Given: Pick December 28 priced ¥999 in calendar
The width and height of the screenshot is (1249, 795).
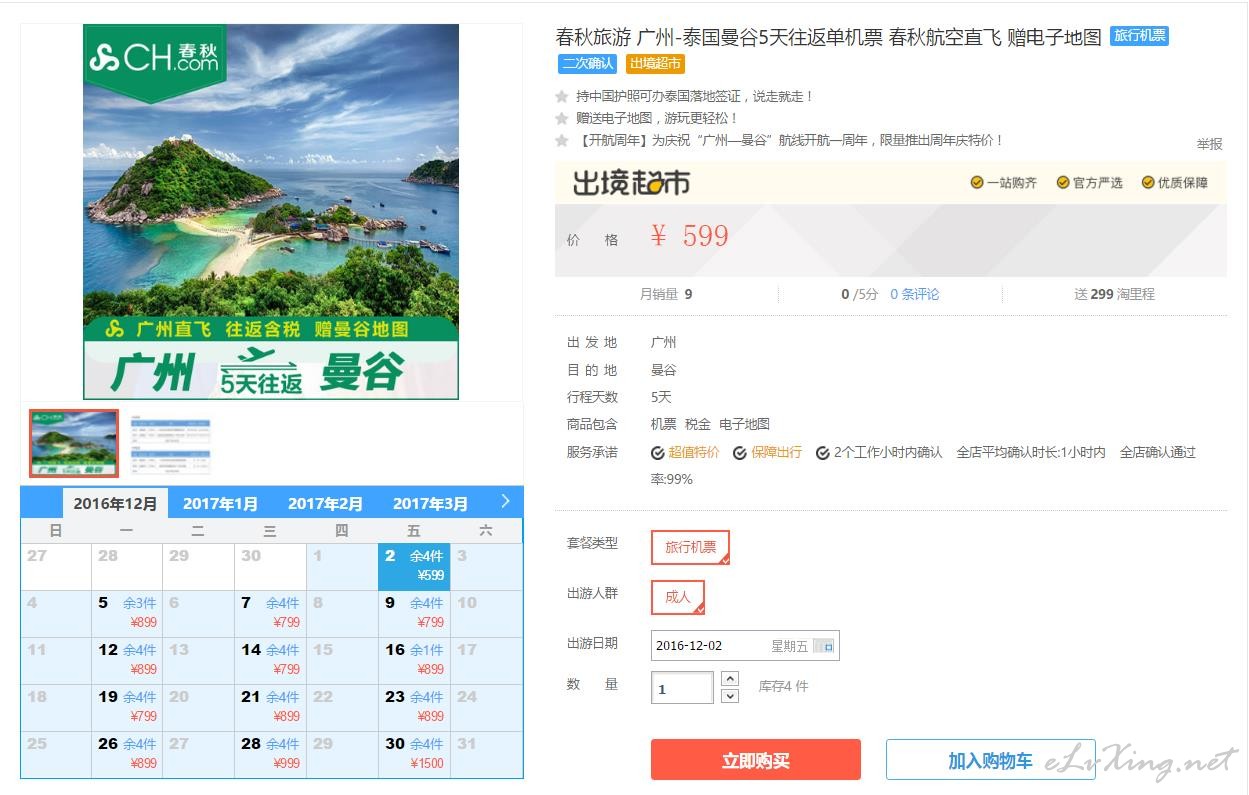Looking at the screenshot, I should pos(270,754).
